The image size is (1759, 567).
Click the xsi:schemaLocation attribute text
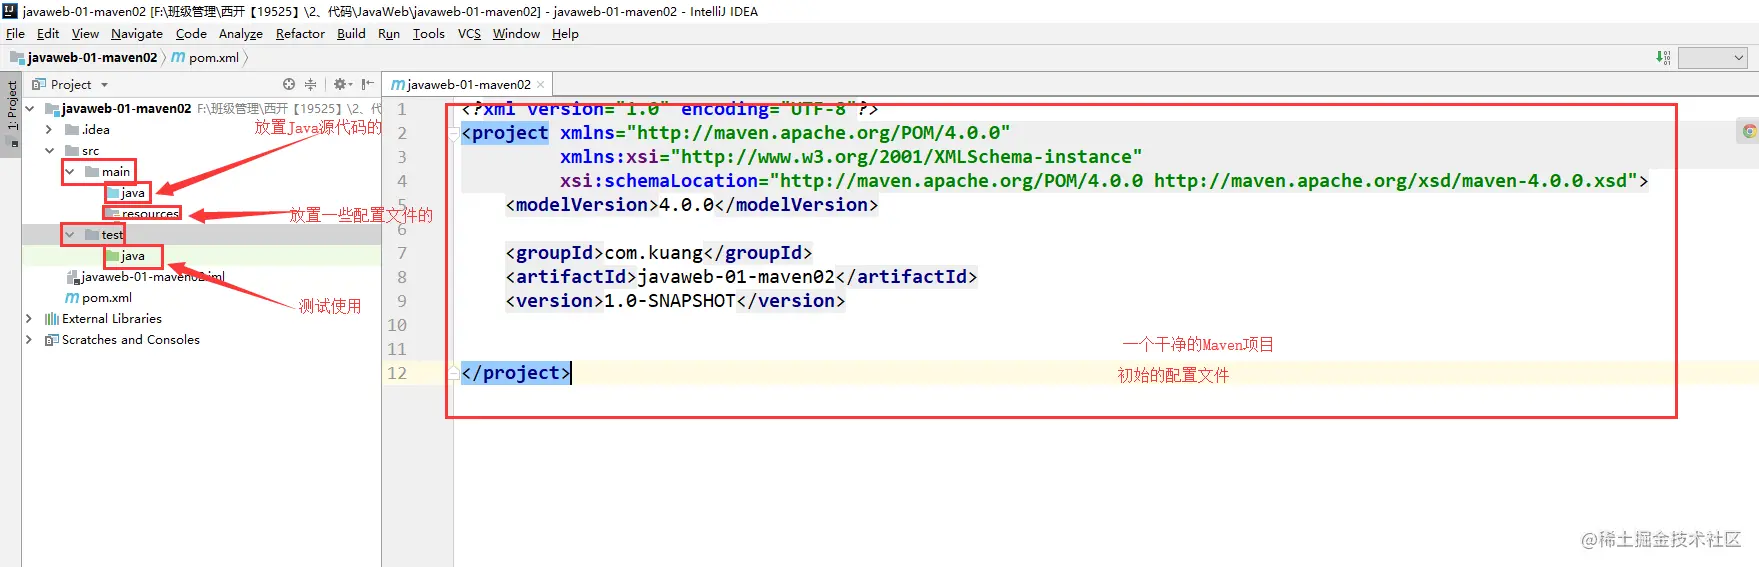pos(664,181)
